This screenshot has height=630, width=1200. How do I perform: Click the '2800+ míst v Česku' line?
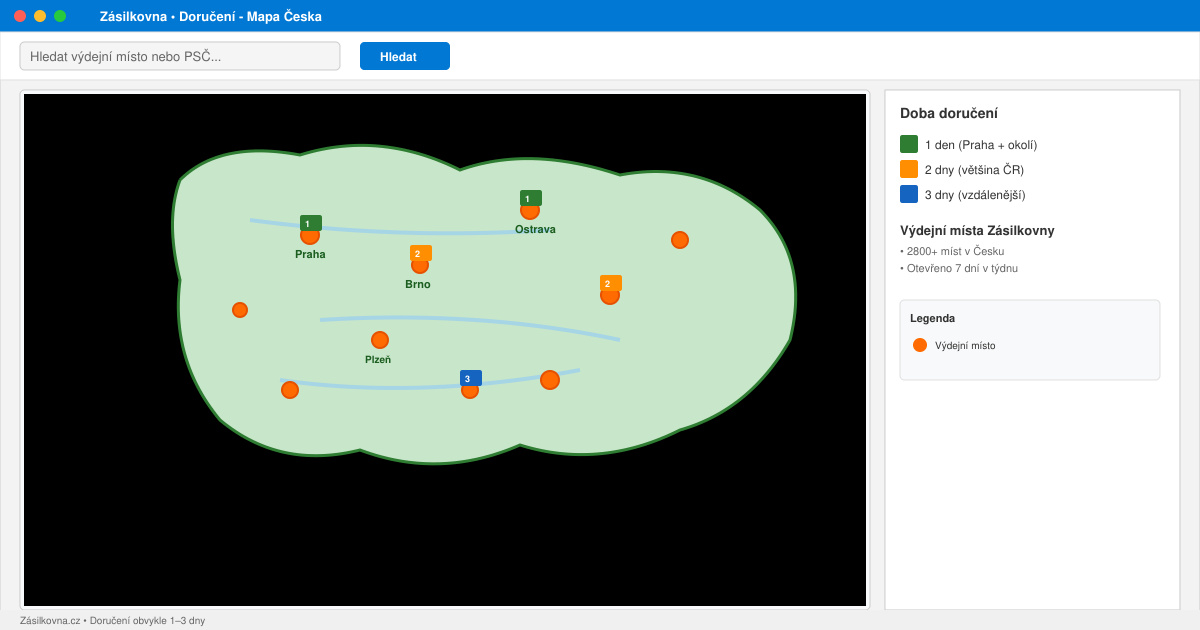point(952,251)
